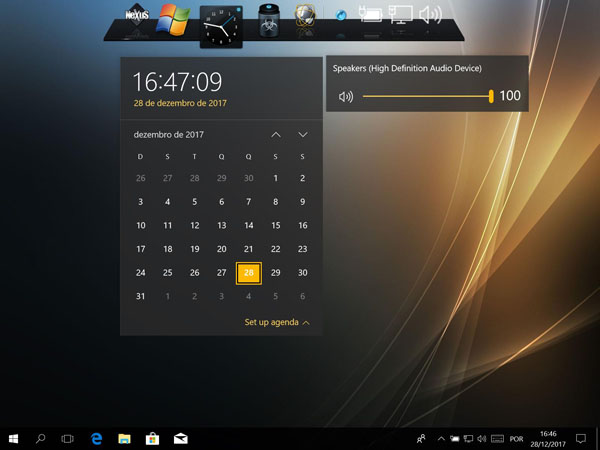Open the Action Center notifications icon

pyautogui.click(x=580, y=438)
